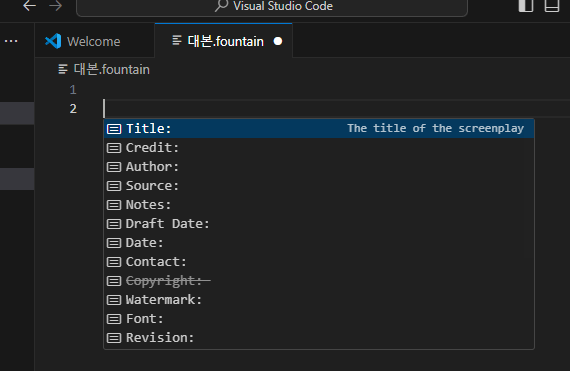
Task: Pick the Contact: suggestion
Action: click(319, 262)
